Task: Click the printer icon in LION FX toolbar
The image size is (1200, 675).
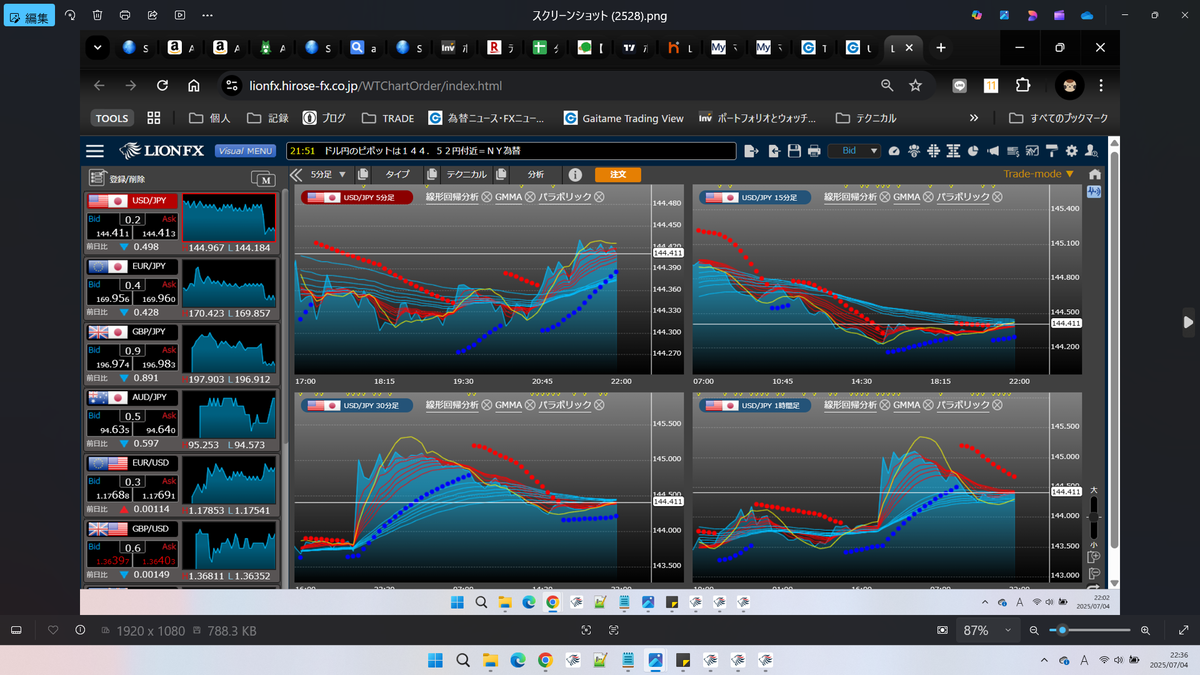Action: 814,151
